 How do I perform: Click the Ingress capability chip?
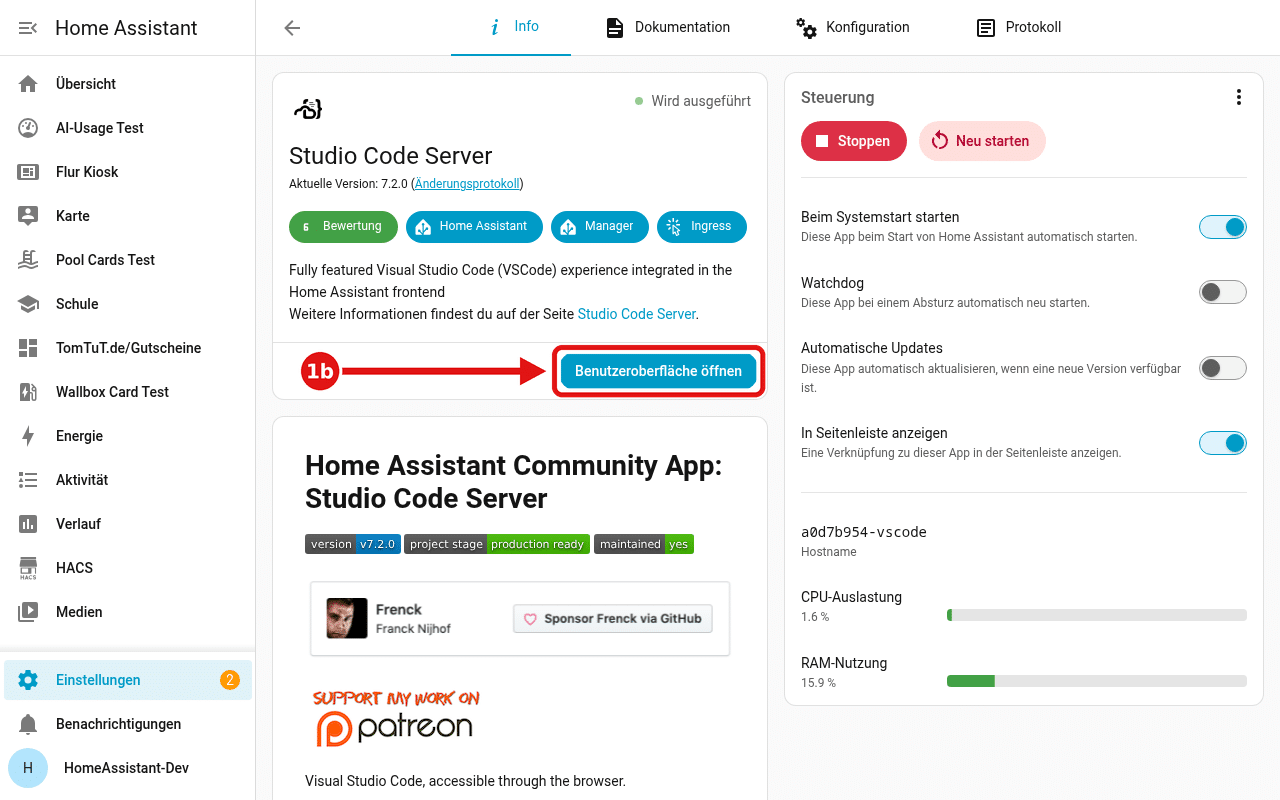[702, 227]
